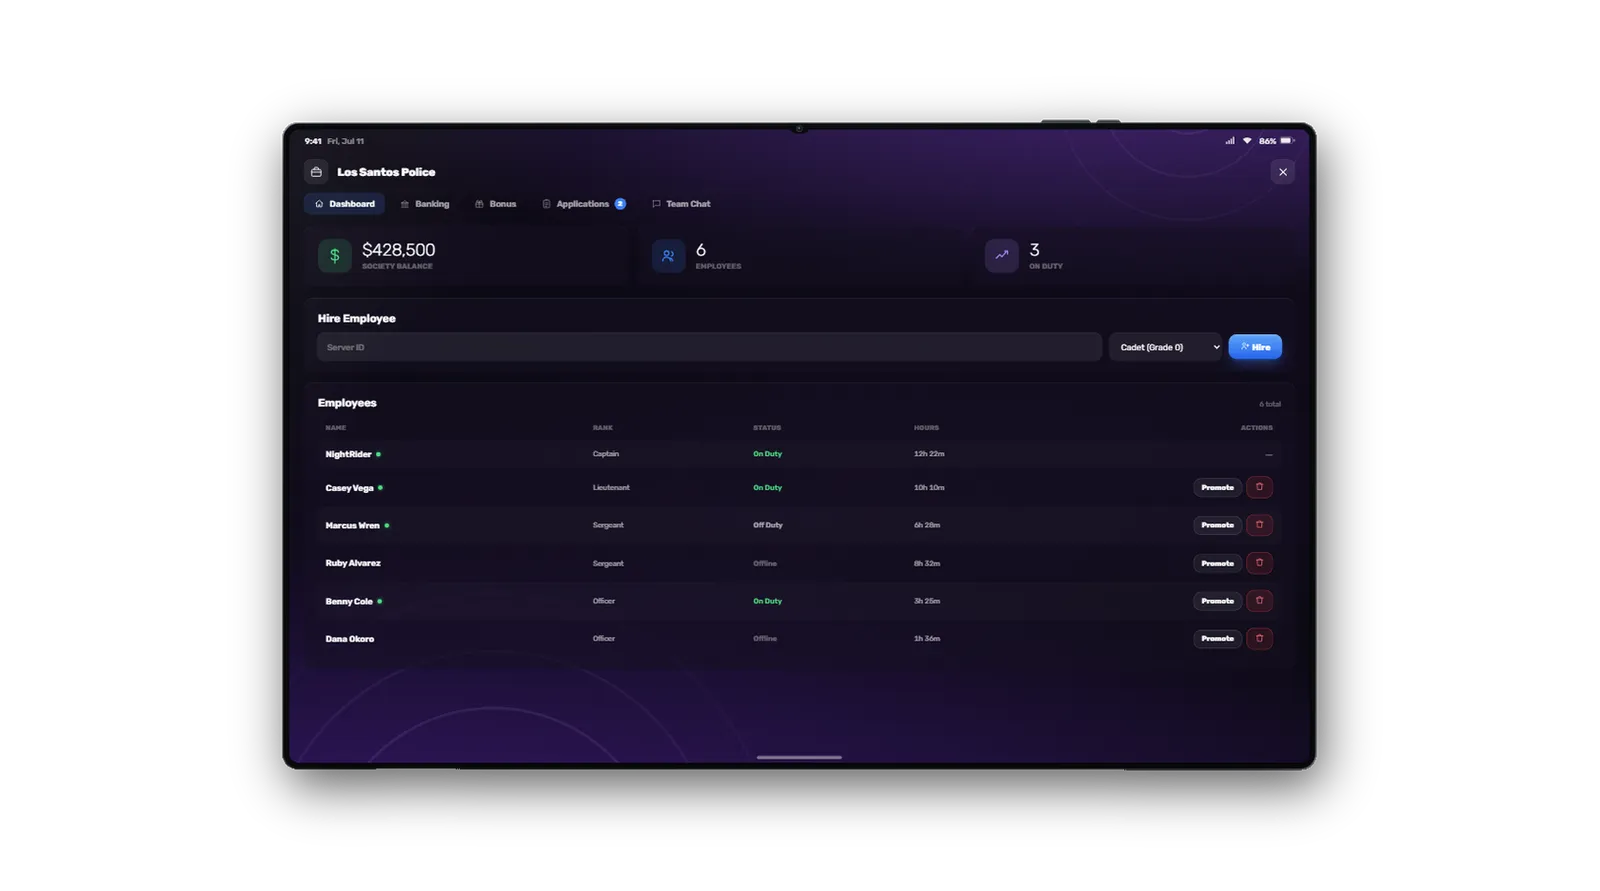The width and height of the screenshot is (1600, 891).
Task: Click the green dollar society balance icon
Action: click(335, 256)
